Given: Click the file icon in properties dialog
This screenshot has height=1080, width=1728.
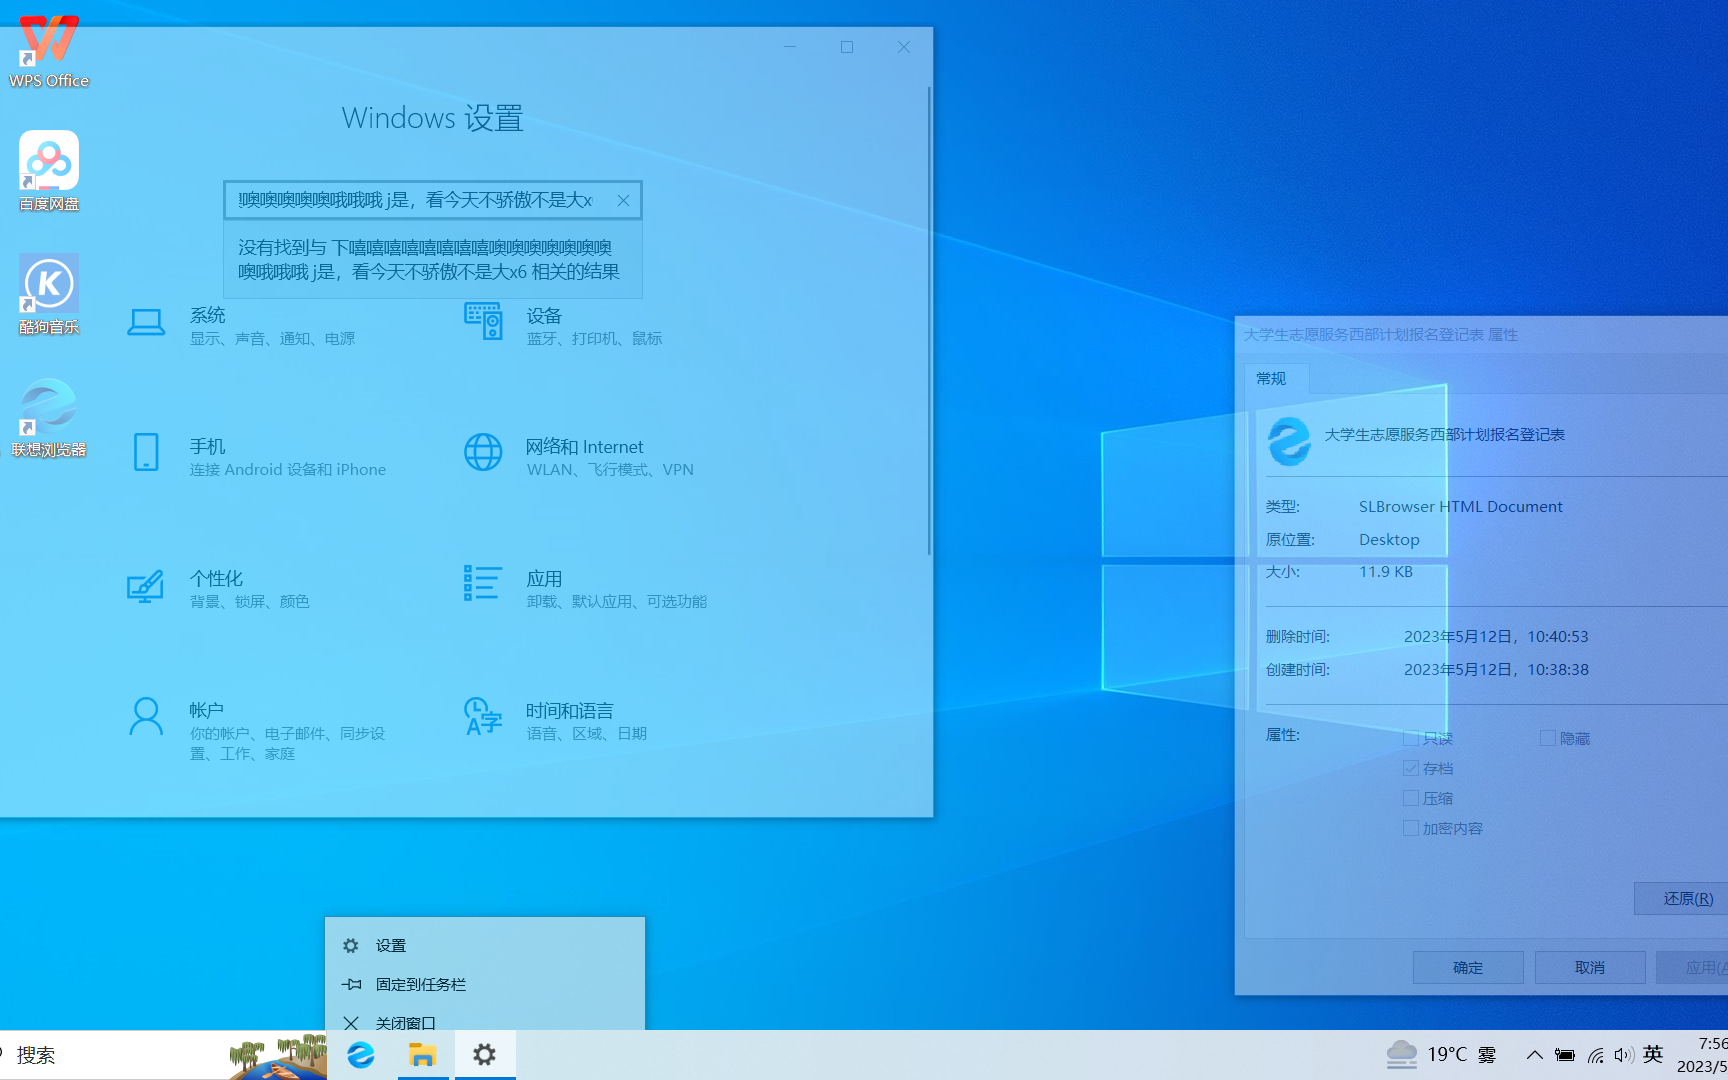Looking at the screenshot, I should (x=1290, y=440).
